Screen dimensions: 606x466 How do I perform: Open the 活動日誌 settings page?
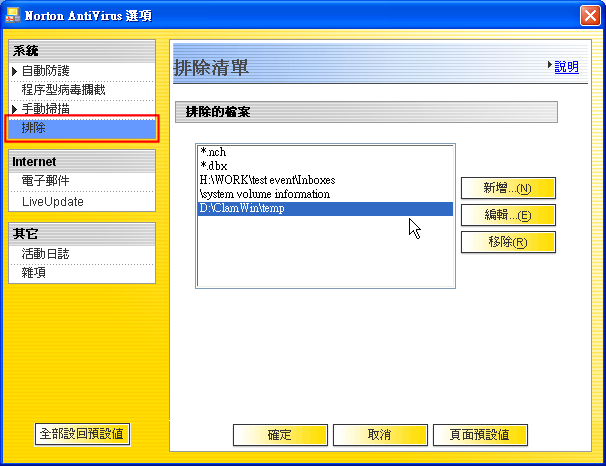coord(46,254)
